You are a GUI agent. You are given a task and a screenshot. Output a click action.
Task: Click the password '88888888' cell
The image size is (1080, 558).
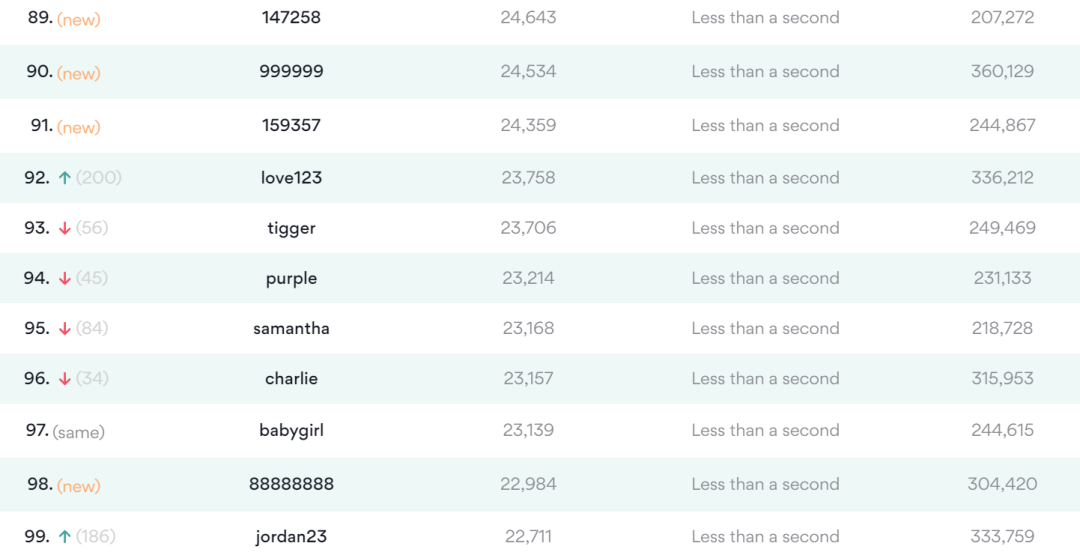(x=291, y=484)
